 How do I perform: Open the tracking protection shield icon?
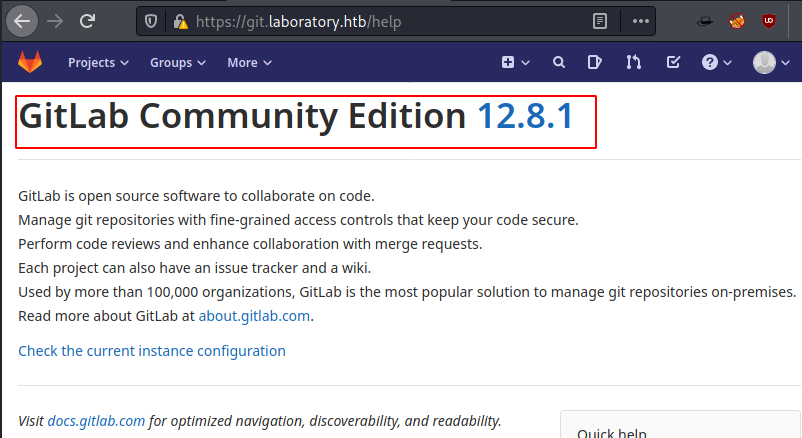point(151,21)
